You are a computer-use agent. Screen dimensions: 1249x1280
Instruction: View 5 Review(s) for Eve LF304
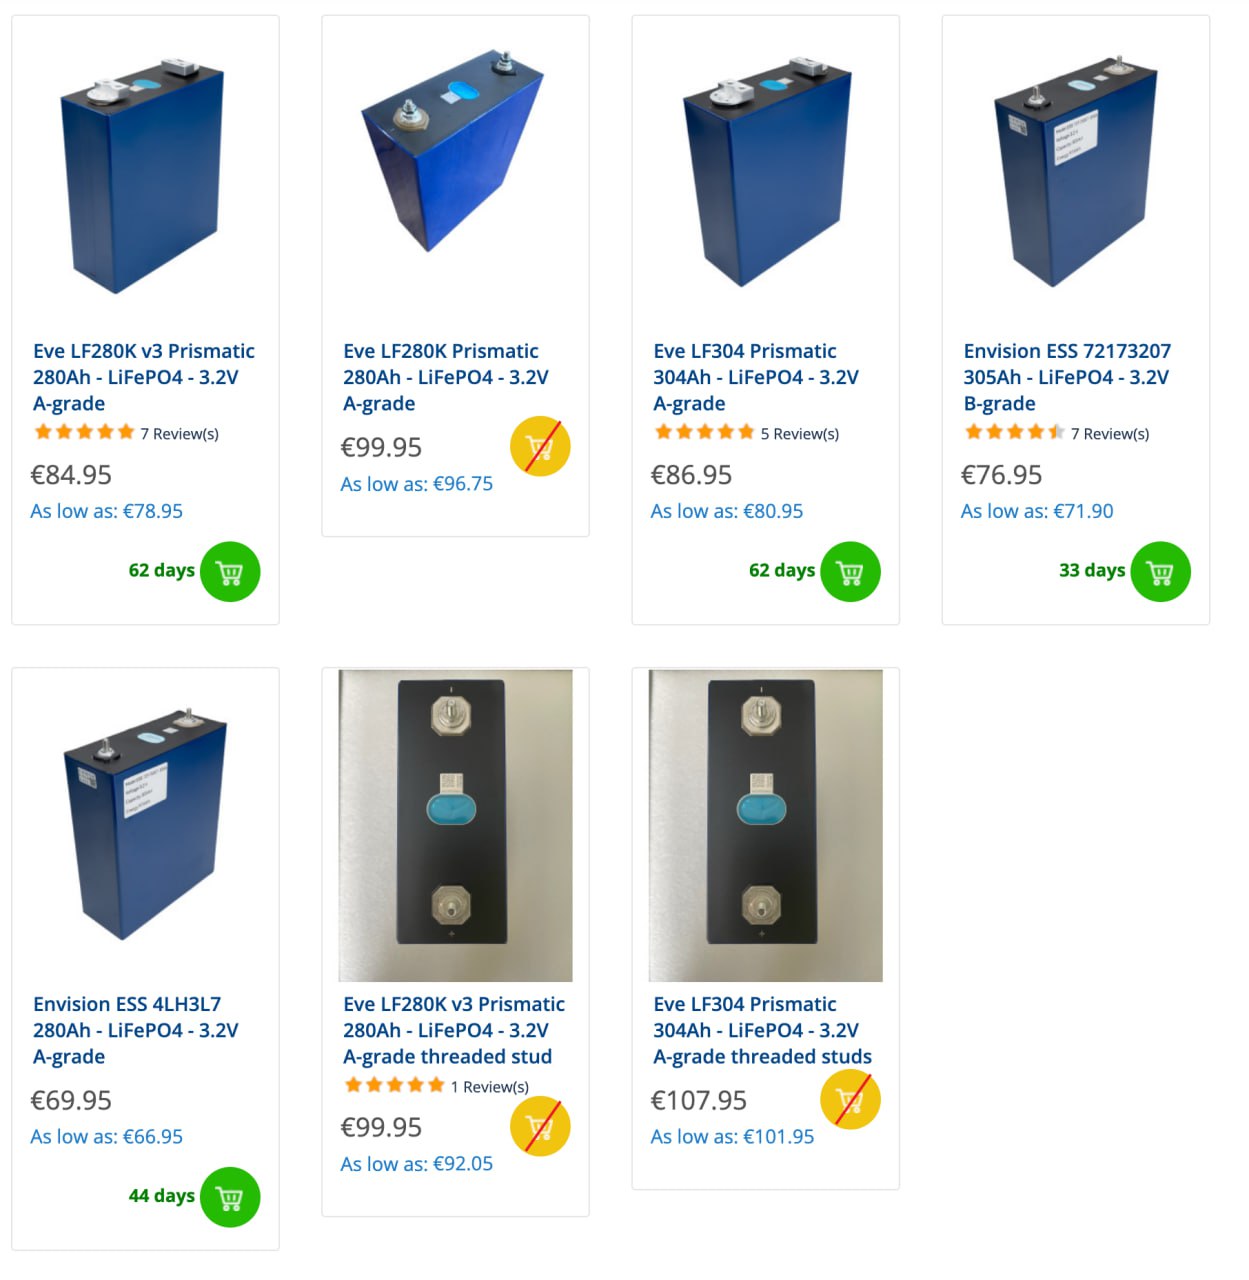click(x=799, y=434)
